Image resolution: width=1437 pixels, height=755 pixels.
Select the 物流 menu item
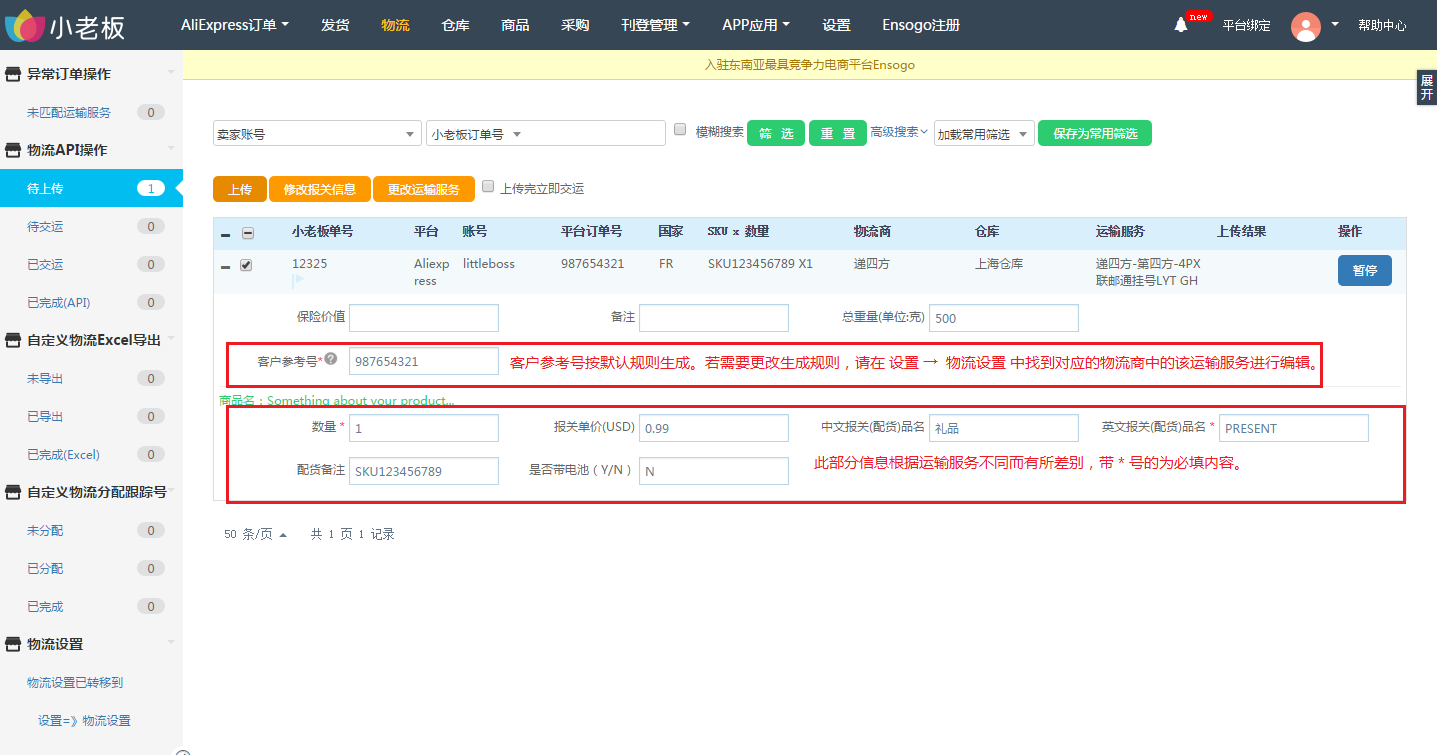(395, 25)
